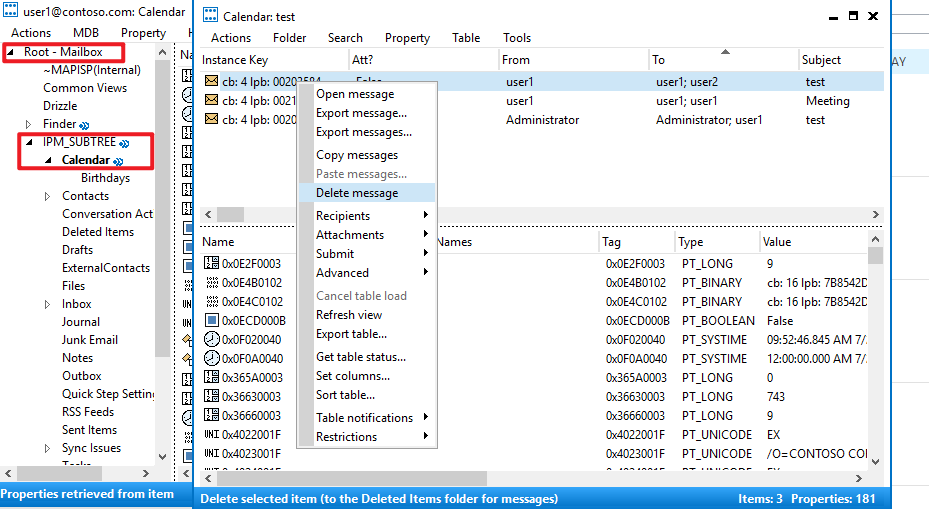Sort by the To column header

click(x=723, y=60)
